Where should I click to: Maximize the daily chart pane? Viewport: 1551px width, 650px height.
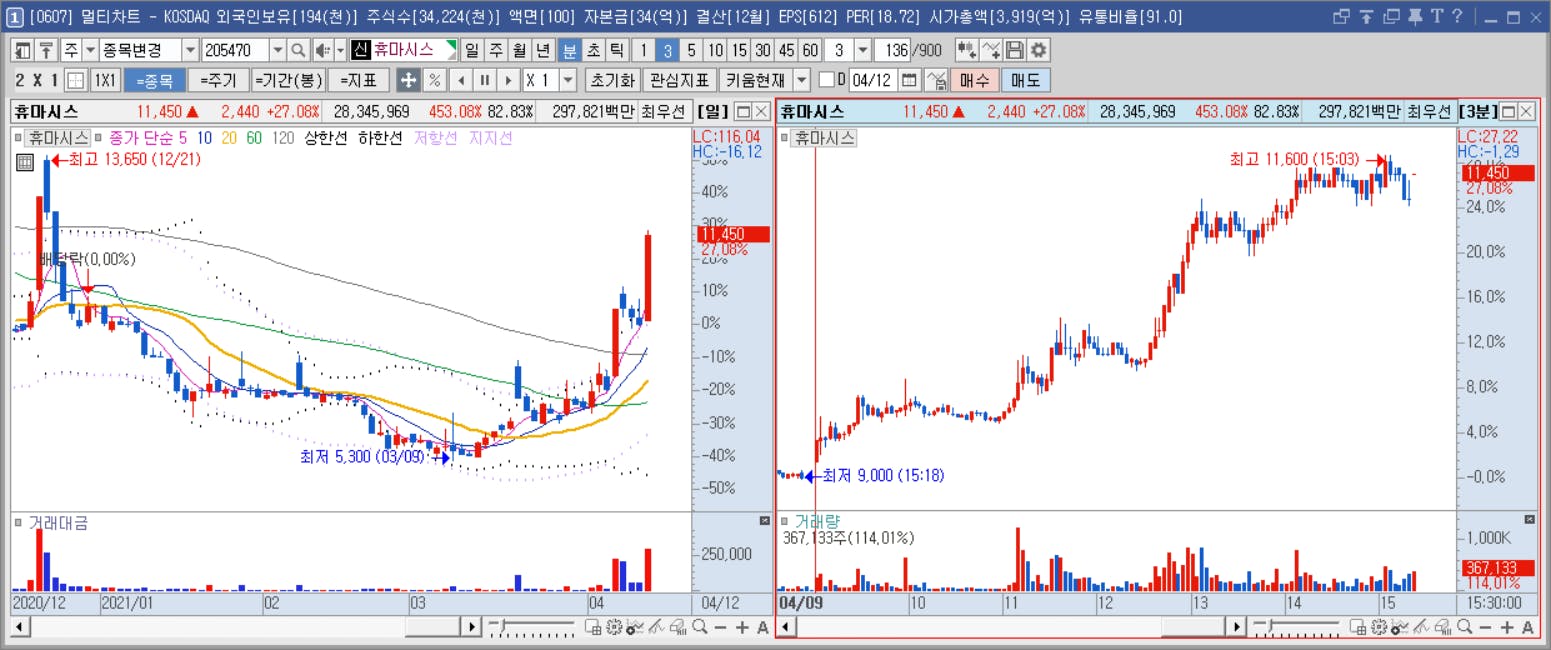tap(743, 112)
